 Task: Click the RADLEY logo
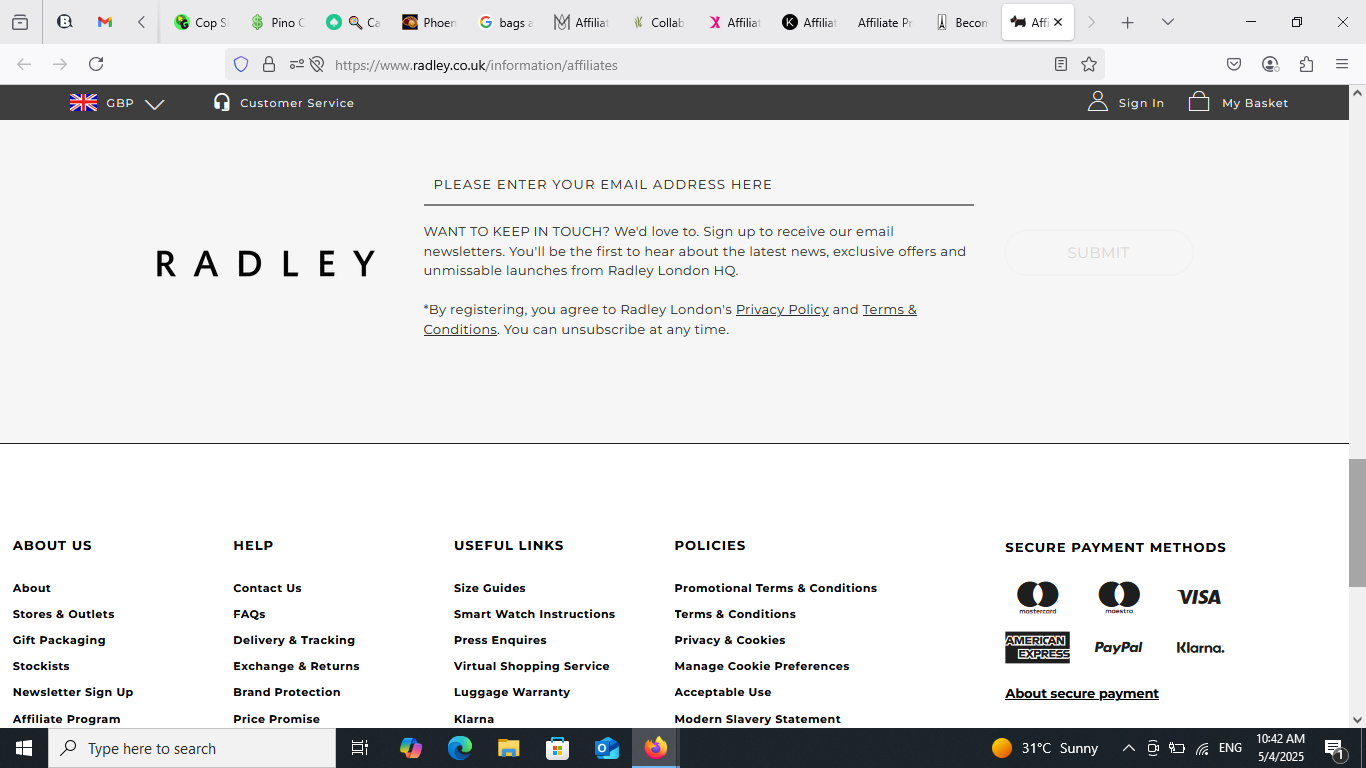[266, 263]
